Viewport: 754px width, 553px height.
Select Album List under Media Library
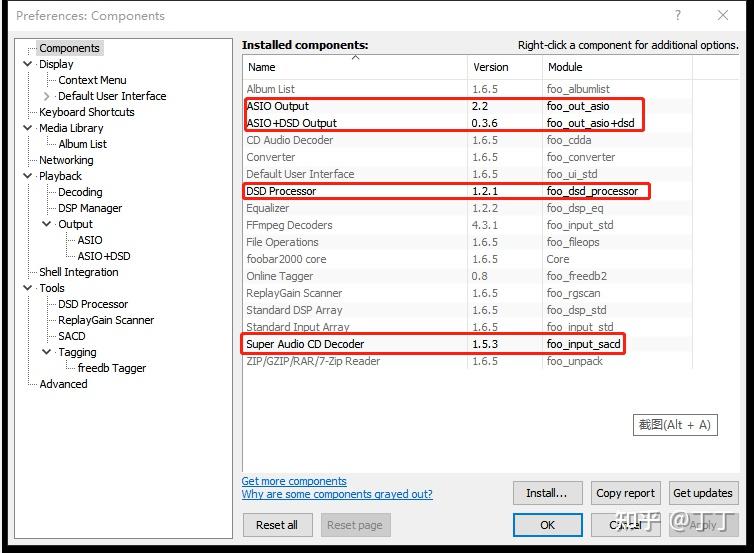83,144
